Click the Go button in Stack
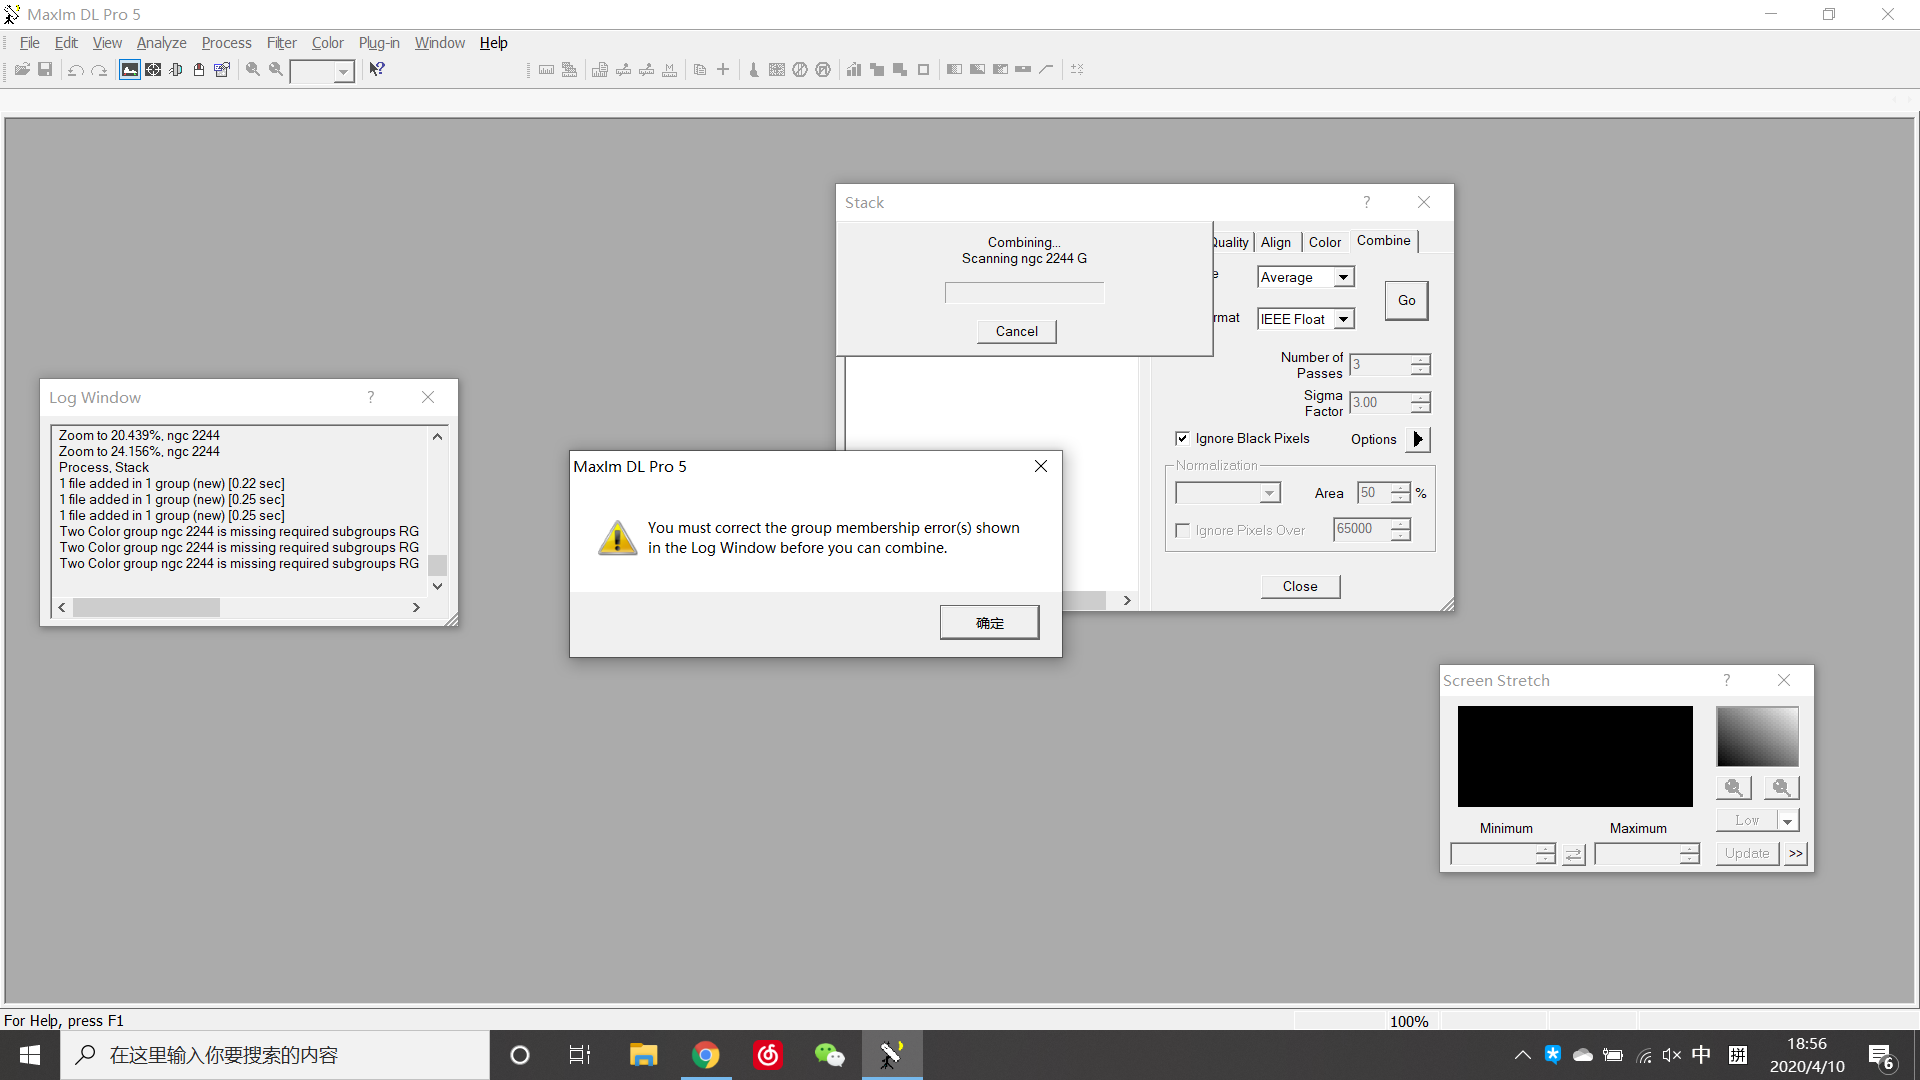The height and width of the screenshot is (1080, 1920). [1406, 300]
